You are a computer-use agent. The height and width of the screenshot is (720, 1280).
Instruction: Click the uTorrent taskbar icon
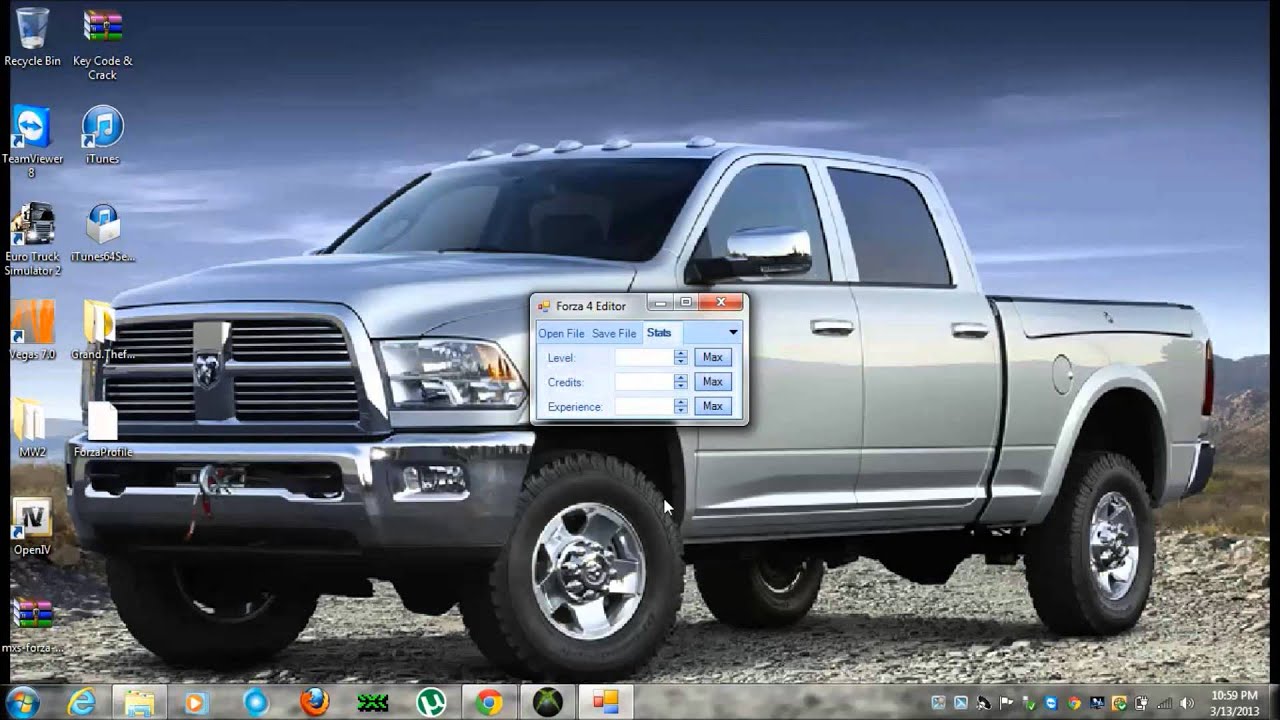pos(431,702)
